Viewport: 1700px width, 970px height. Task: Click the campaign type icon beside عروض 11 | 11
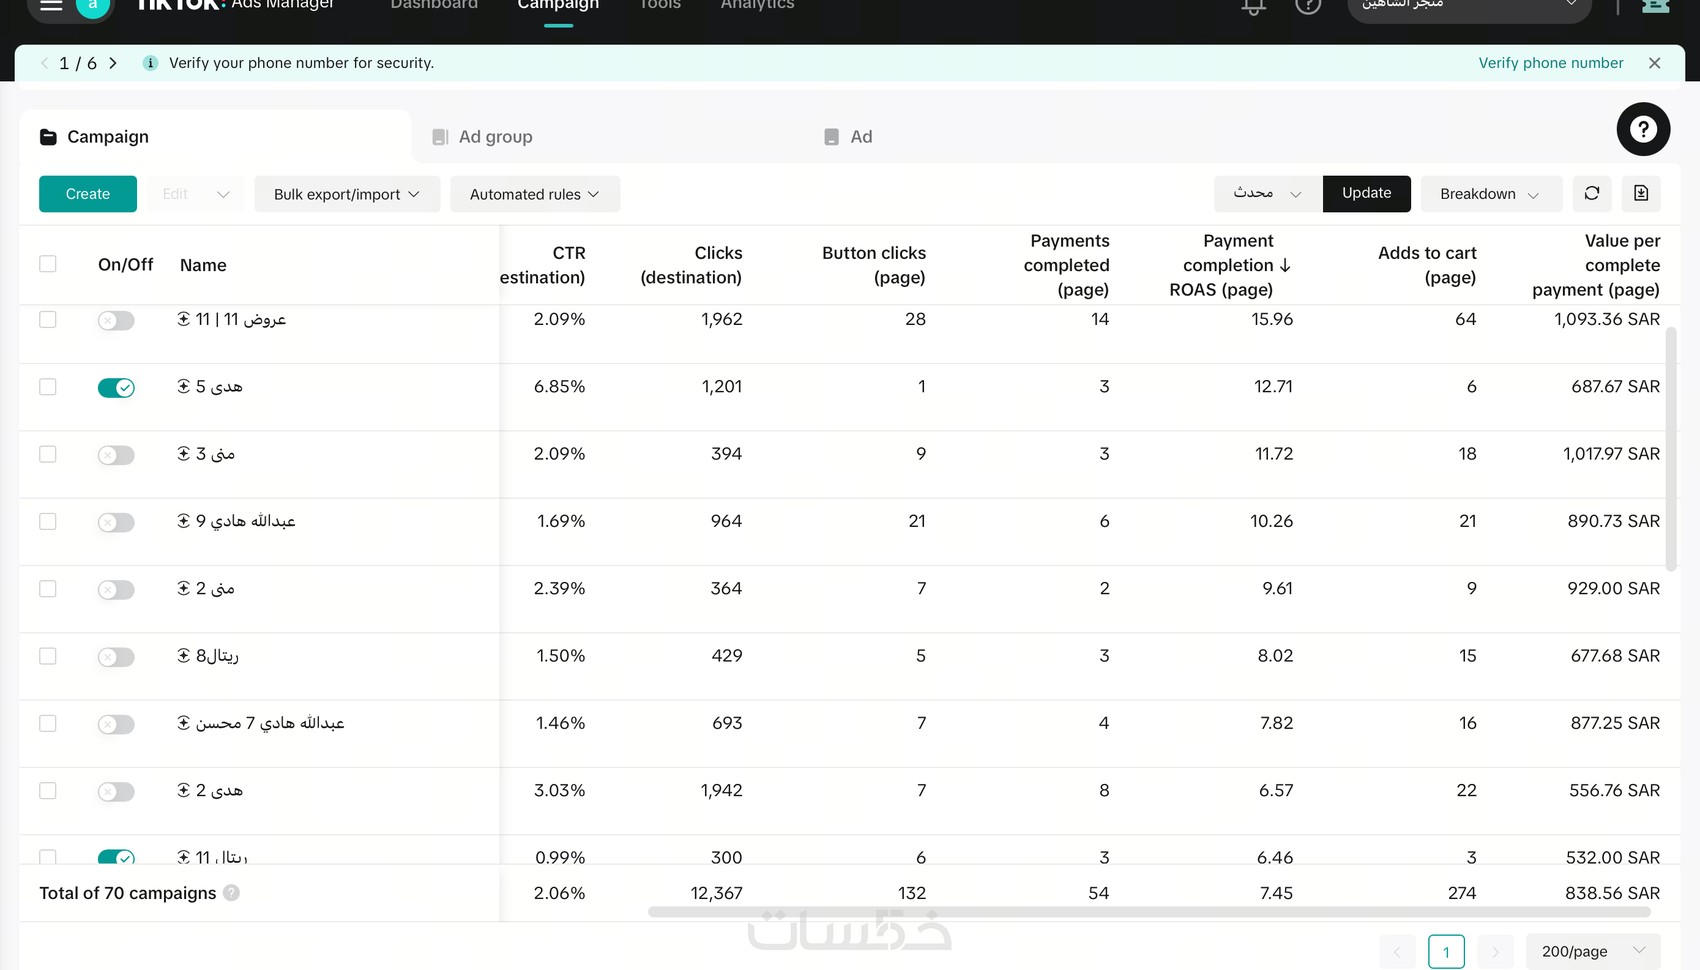pyautogui.click(x=184, y=319)
